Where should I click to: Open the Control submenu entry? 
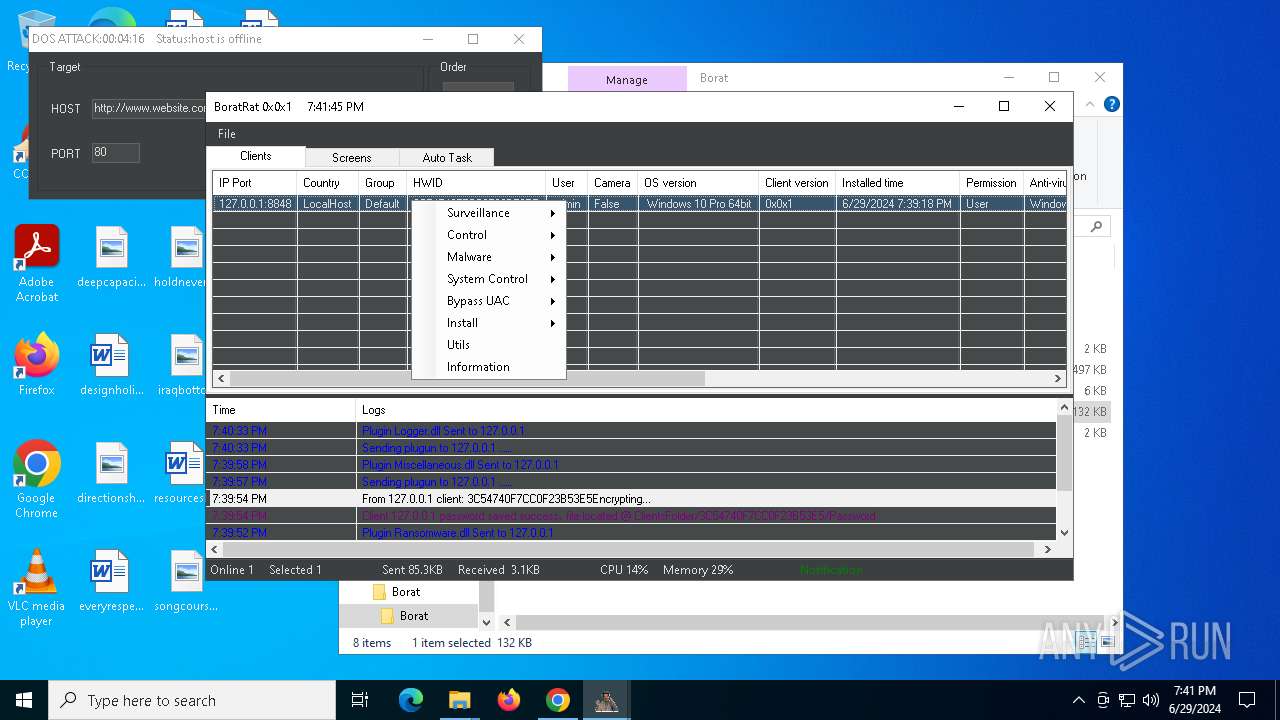[488, 235]
